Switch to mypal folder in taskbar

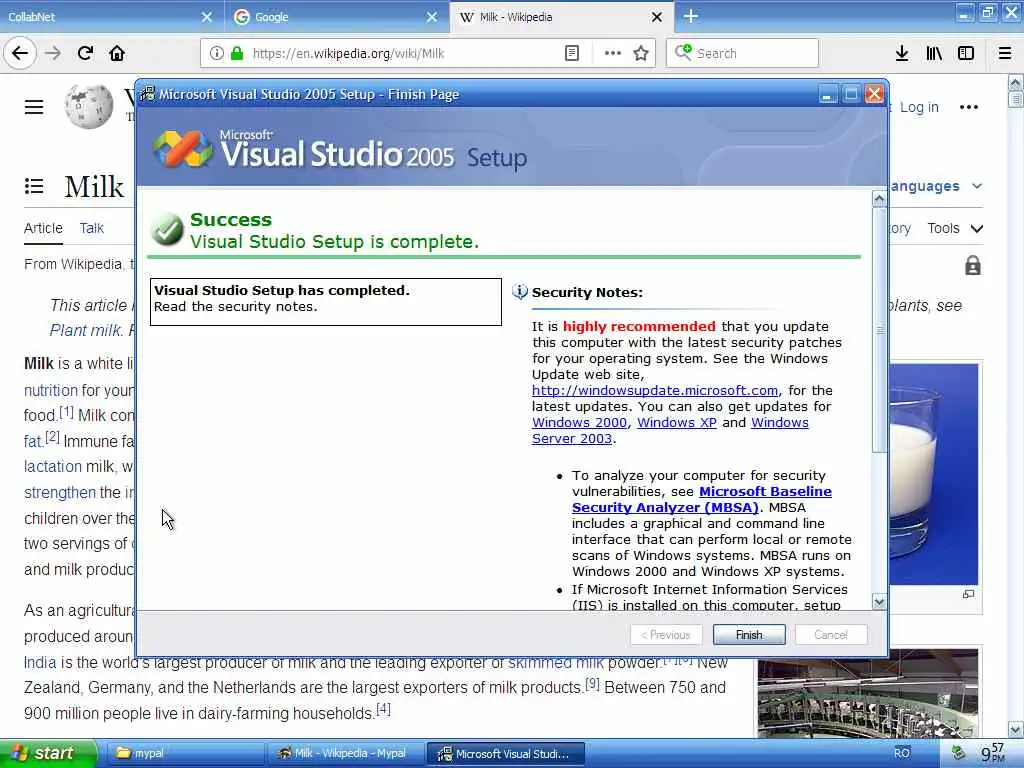(185, 753)
